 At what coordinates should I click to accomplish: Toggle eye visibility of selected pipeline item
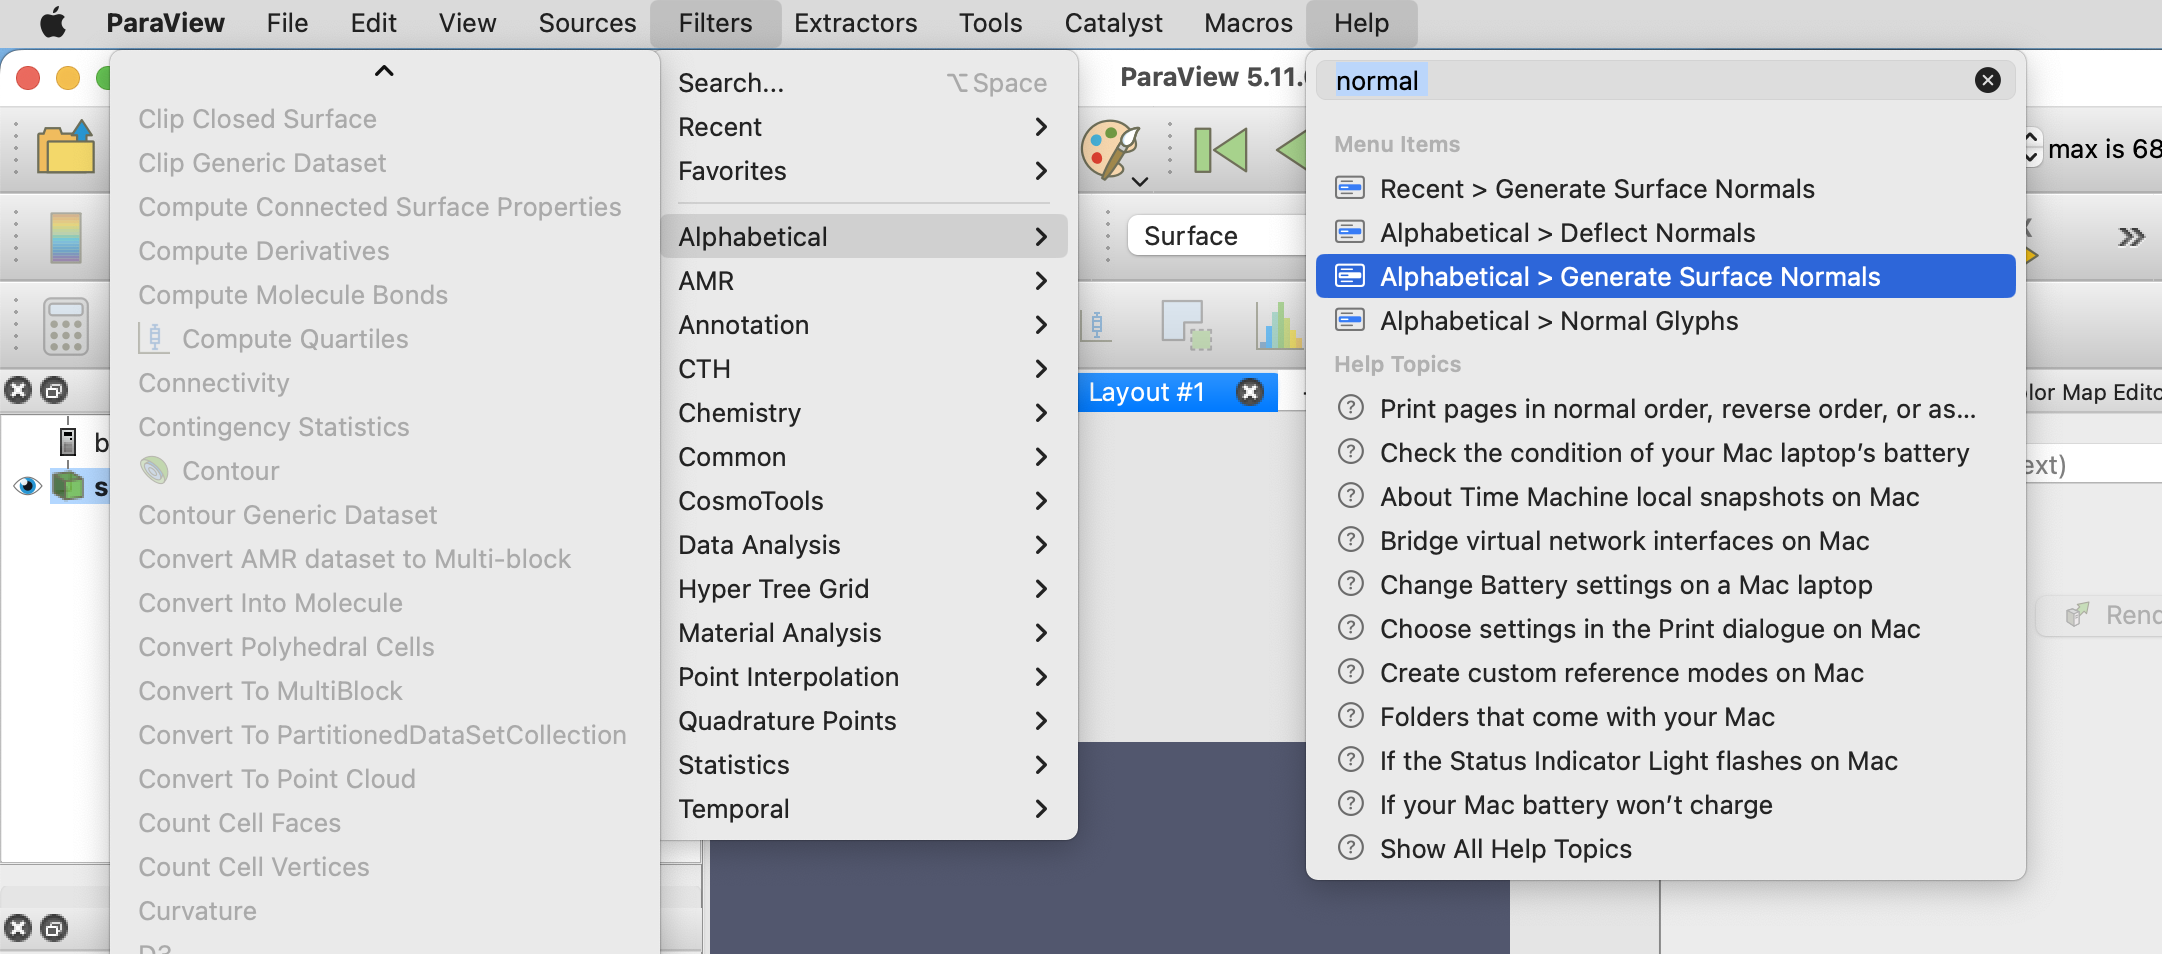click(27, 486)
